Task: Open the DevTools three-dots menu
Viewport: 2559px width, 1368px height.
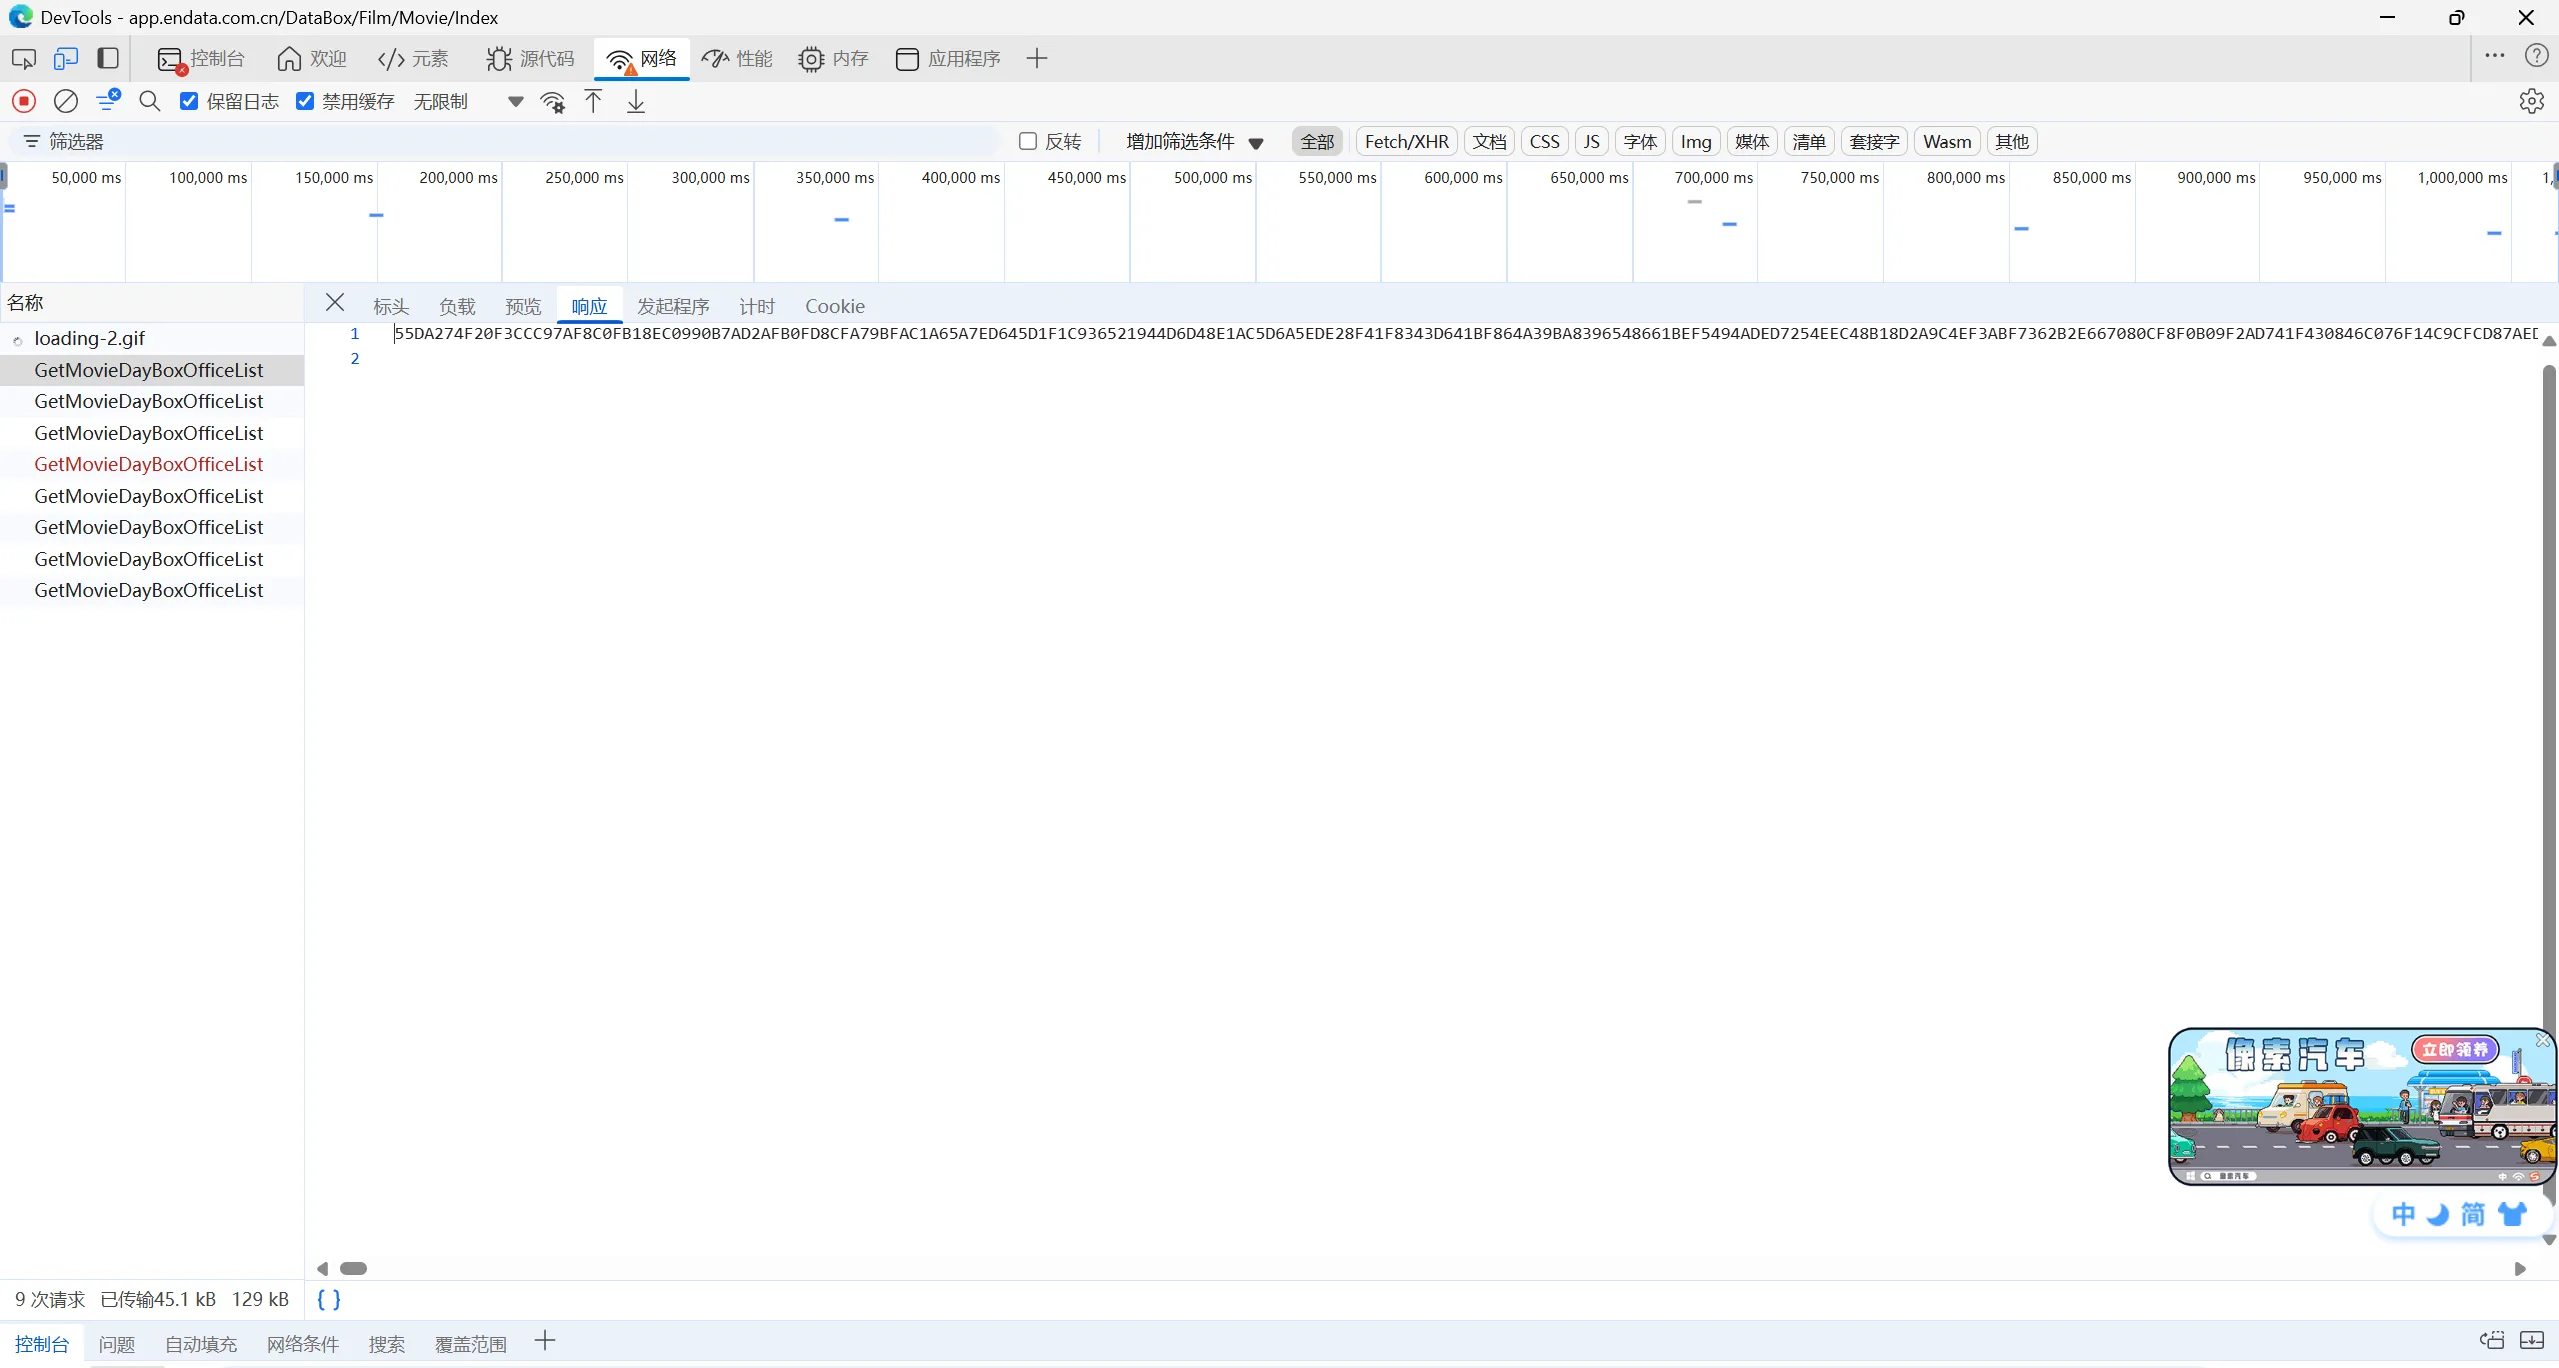Action: coord(2494,56)
